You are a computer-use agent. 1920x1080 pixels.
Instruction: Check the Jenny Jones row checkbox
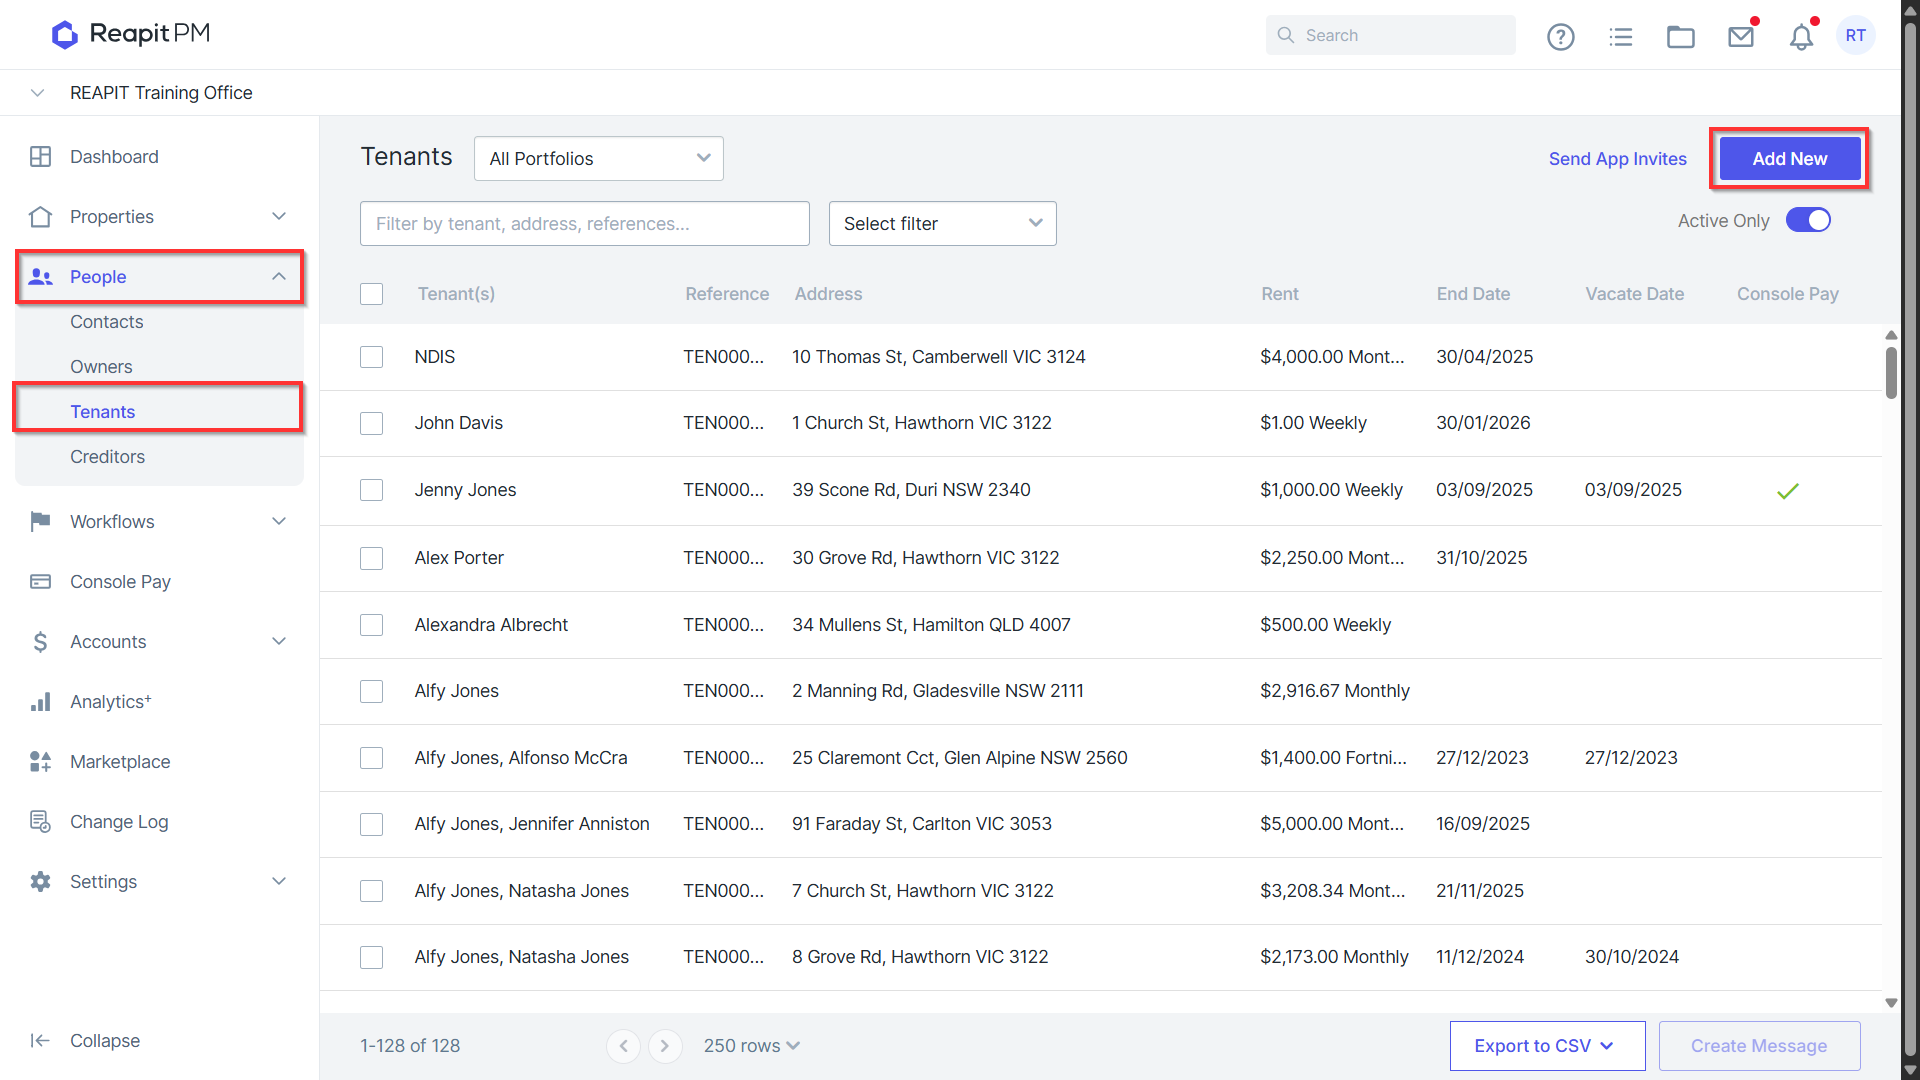click(x=371, y=490)
